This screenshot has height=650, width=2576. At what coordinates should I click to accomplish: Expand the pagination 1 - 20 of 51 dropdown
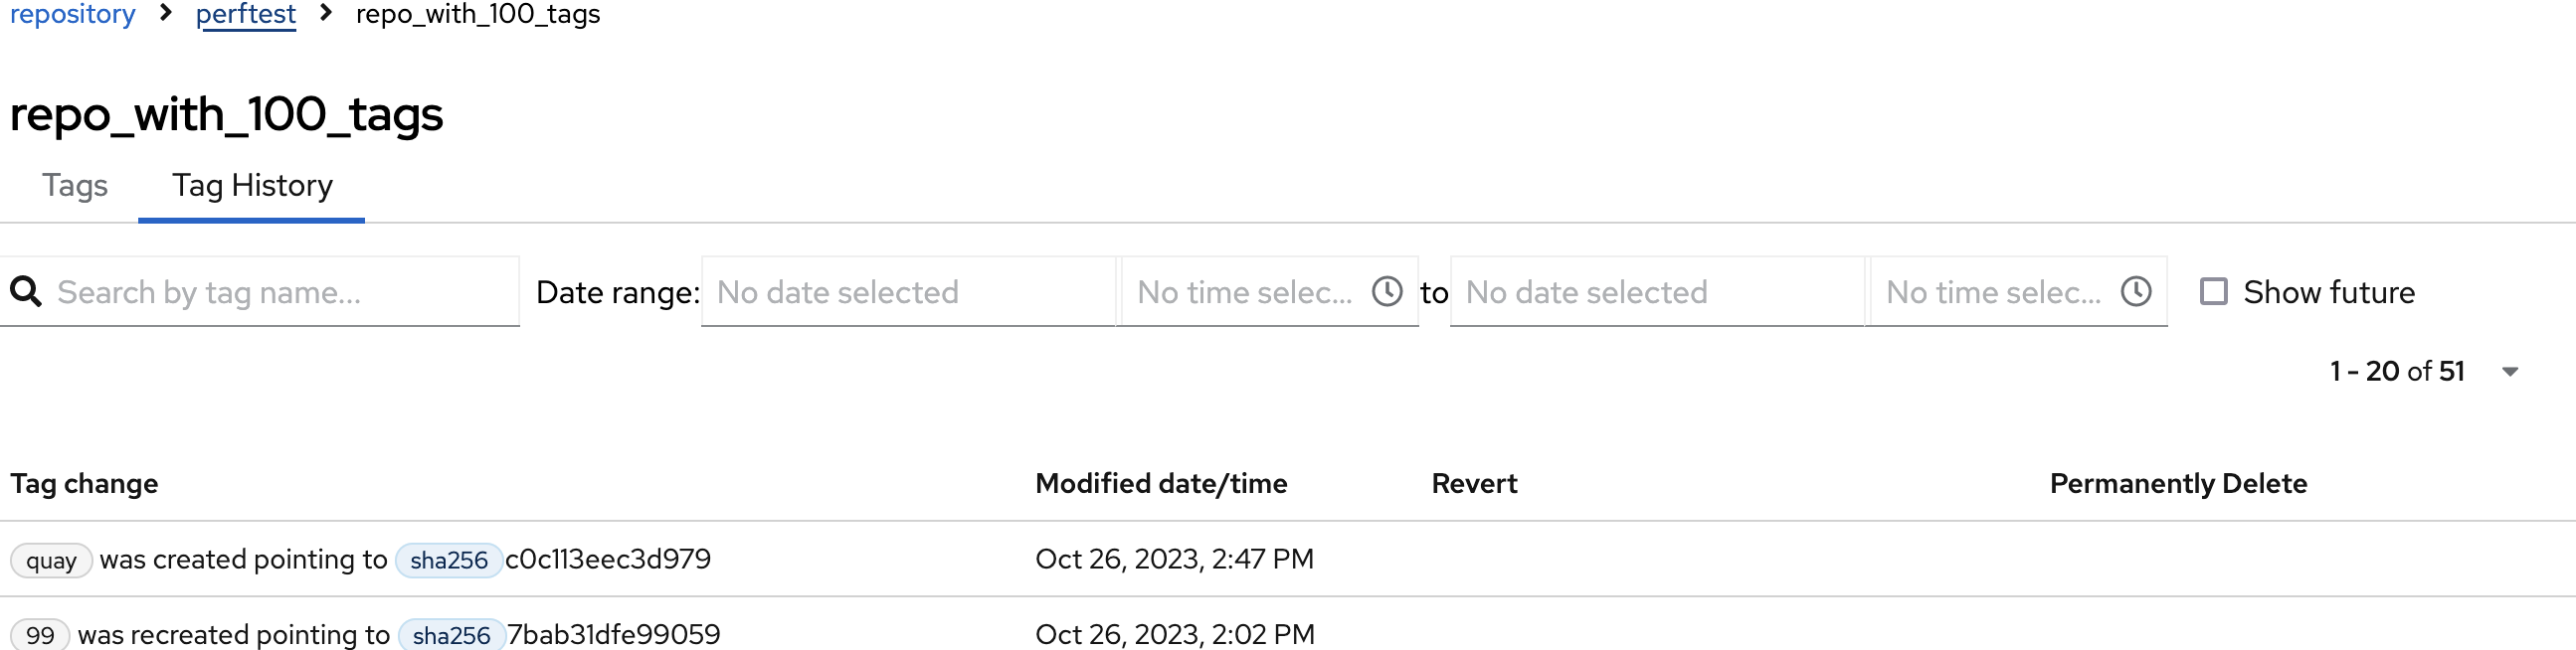(x=2509, y=372)
